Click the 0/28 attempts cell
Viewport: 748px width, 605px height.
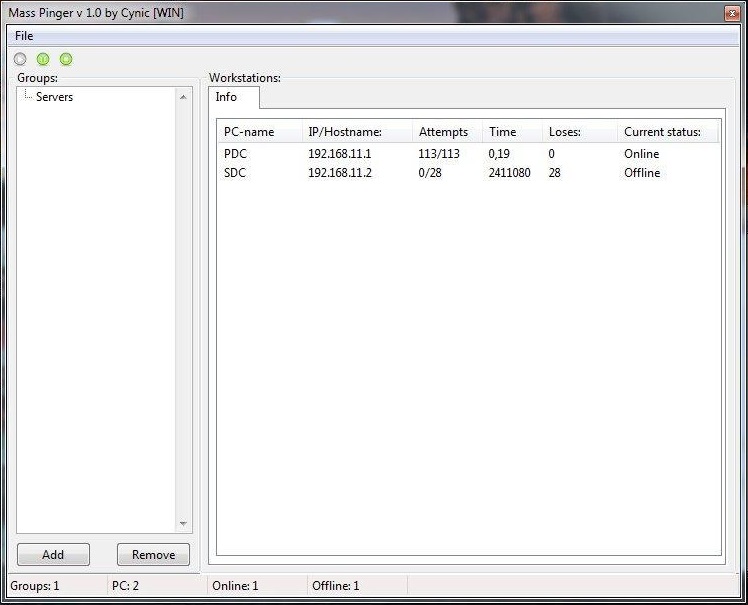coord(430,173)
